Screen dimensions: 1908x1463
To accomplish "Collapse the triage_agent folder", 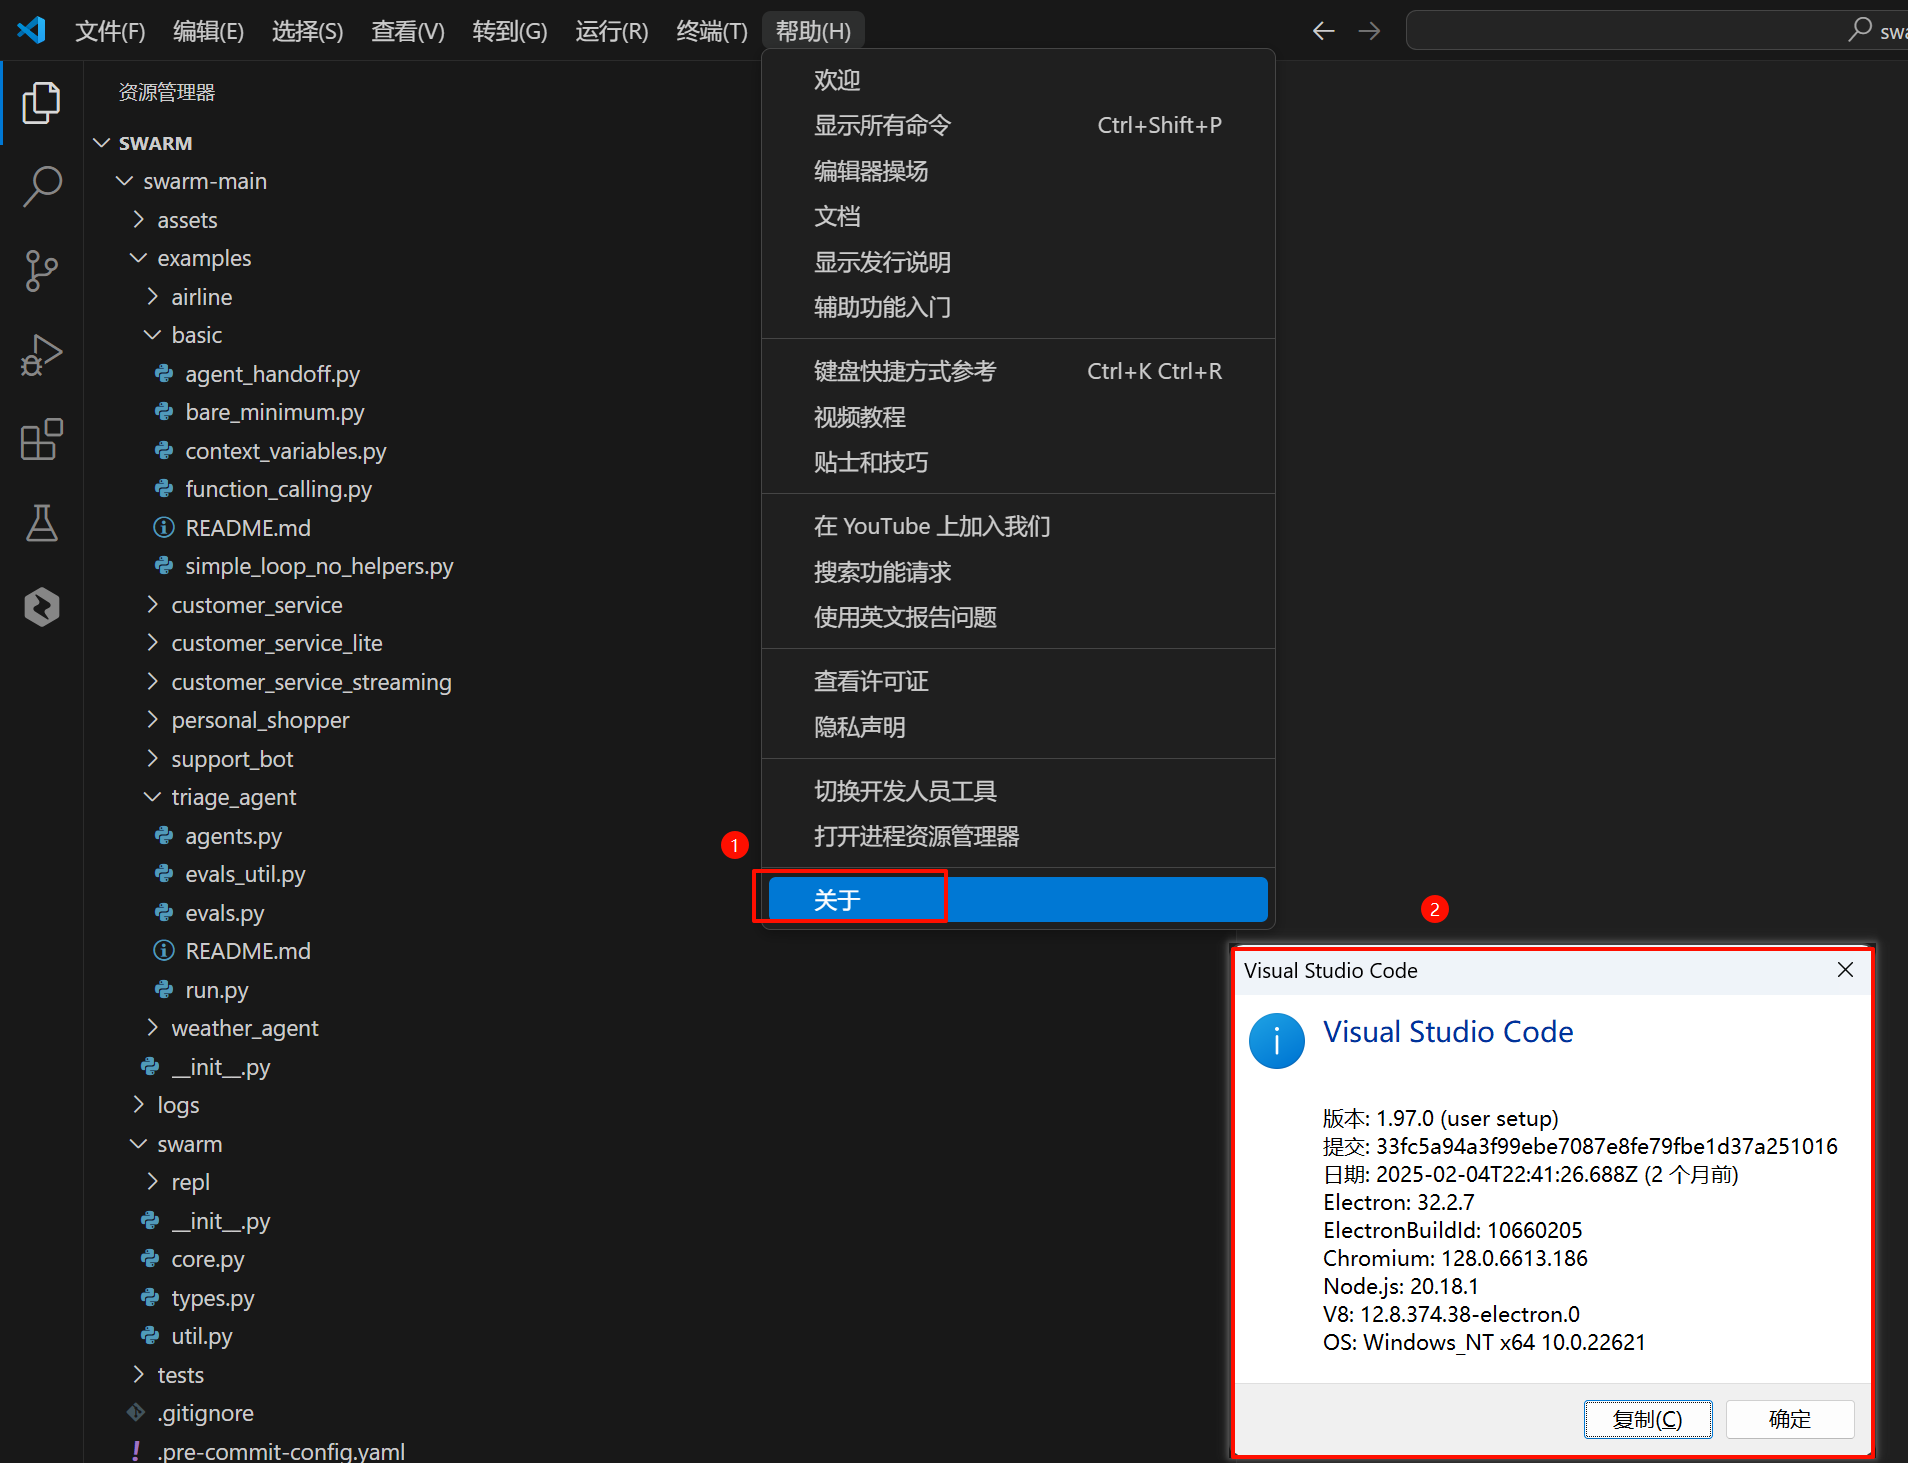I will 233,797.
